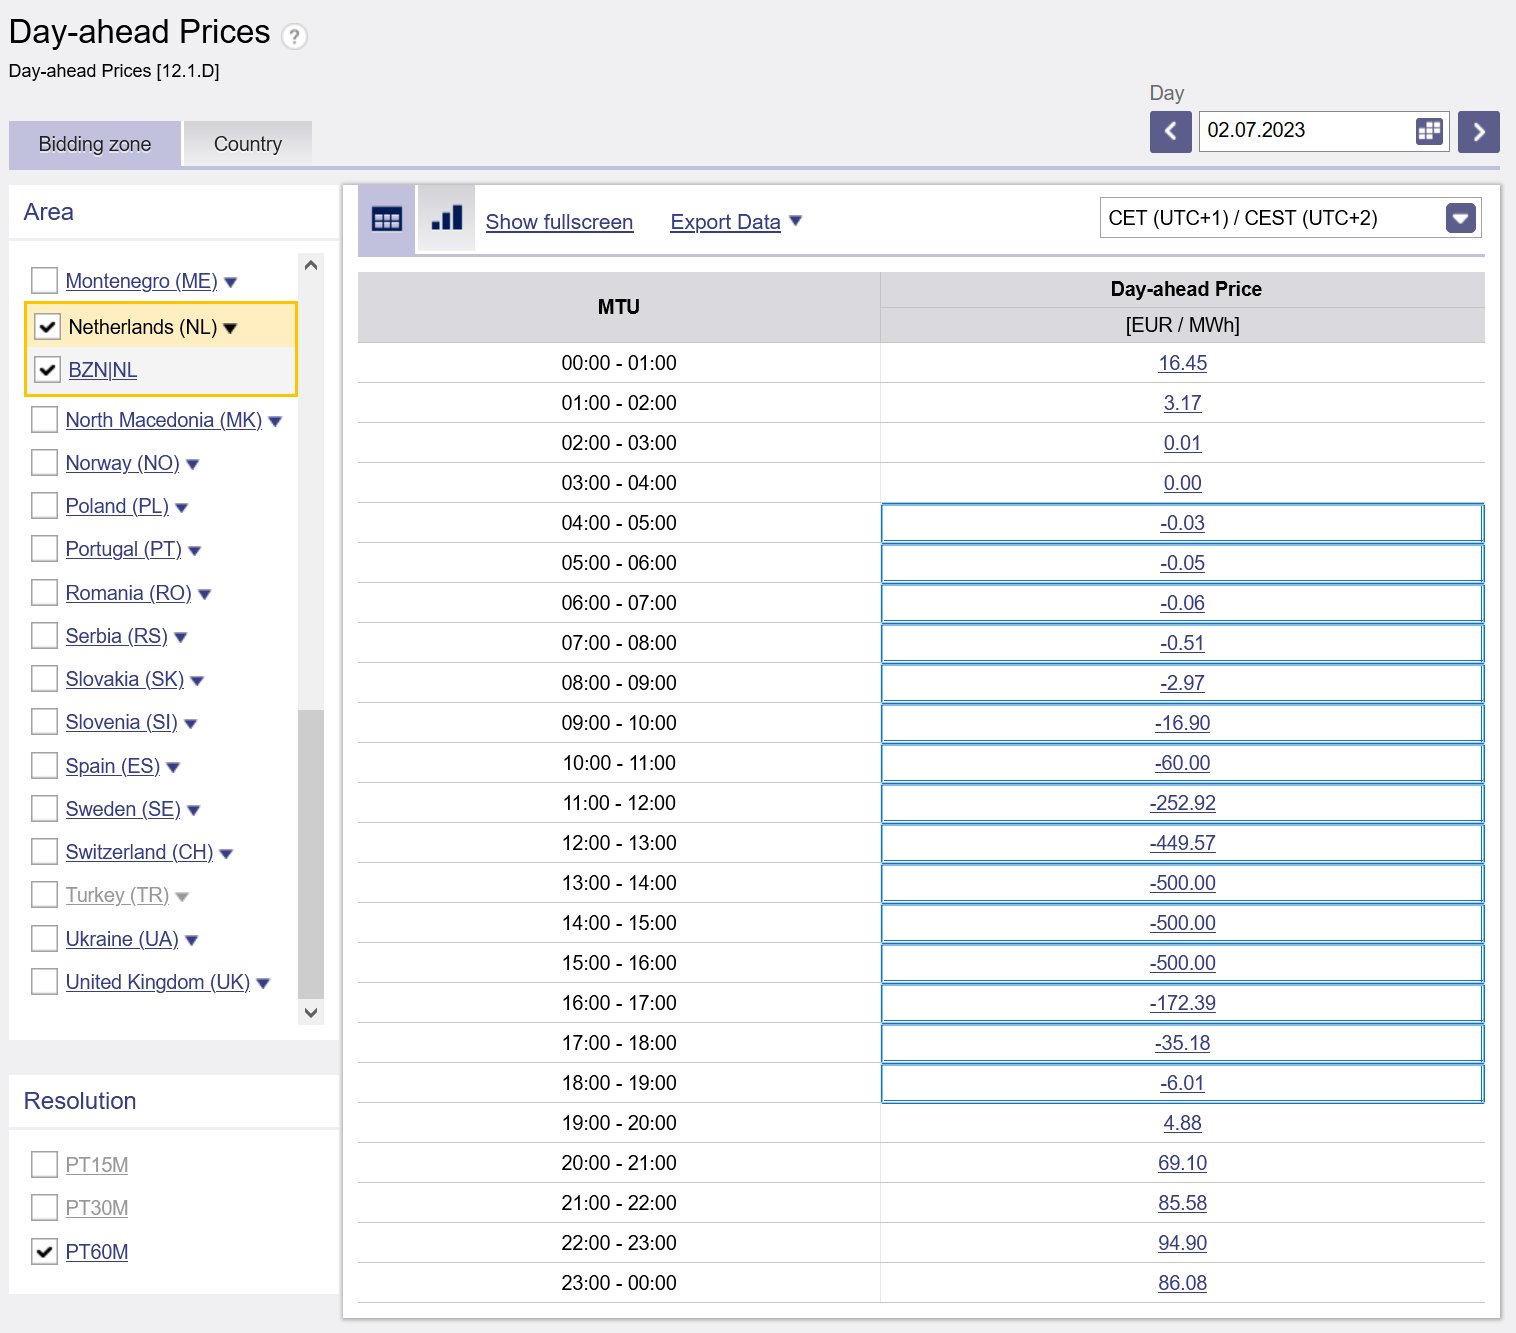The height and width of the screenshot is (1333, 1516).
Task: Open the Slovakia (SK) link
Action: [125, 679]
